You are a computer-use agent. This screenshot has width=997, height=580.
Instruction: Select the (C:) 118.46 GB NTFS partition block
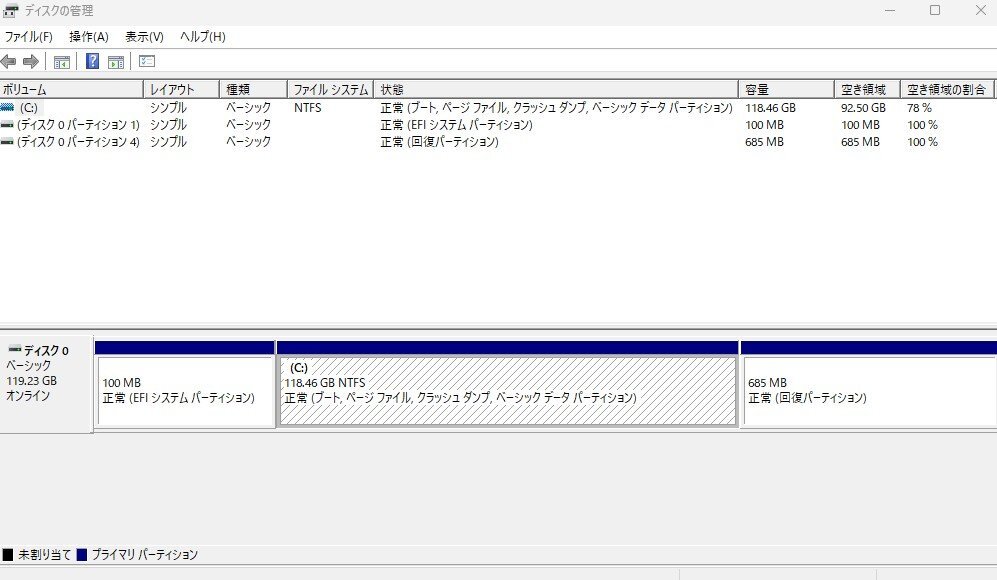coord(507,390)
